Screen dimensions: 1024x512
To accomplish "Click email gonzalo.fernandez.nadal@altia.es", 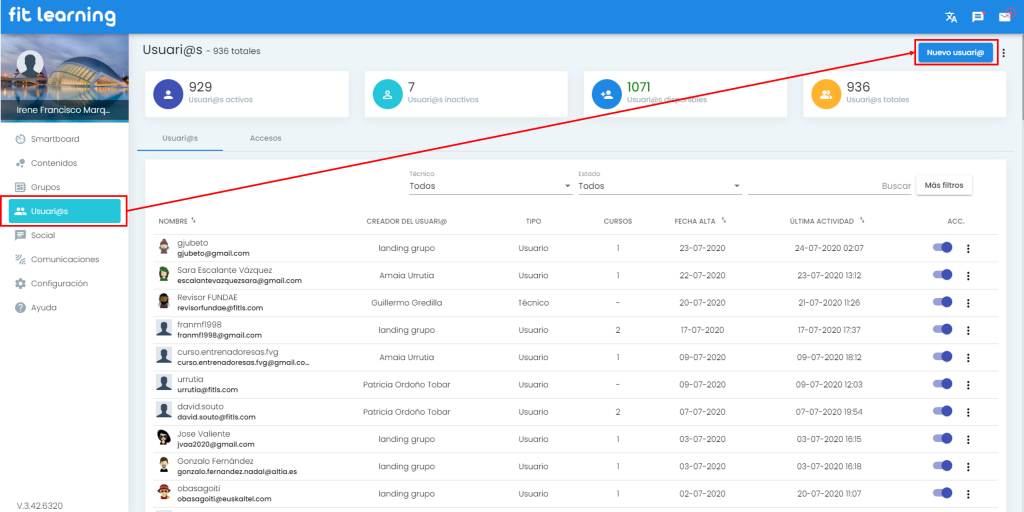I will coord(237,472).
